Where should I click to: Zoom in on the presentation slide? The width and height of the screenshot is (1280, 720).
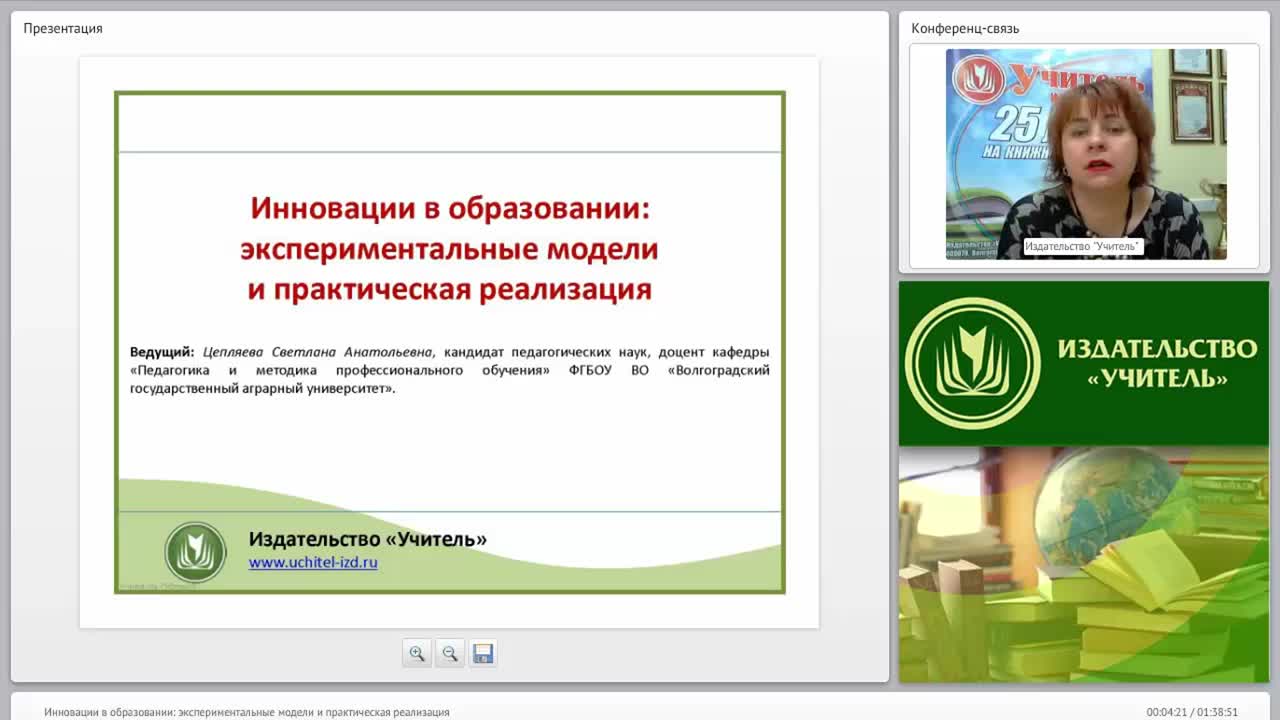[x=417, y=653]
